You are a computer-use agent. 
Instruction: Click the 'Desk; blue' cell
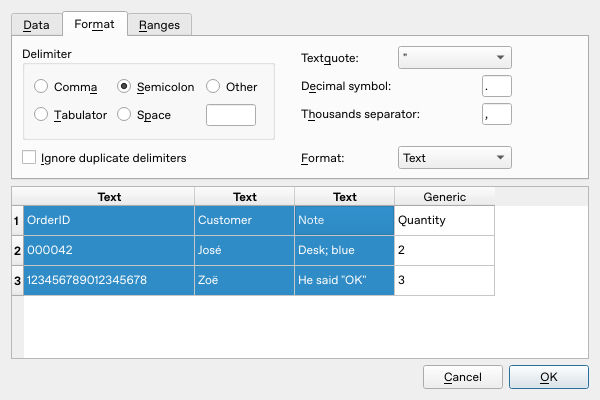[344, 250]
